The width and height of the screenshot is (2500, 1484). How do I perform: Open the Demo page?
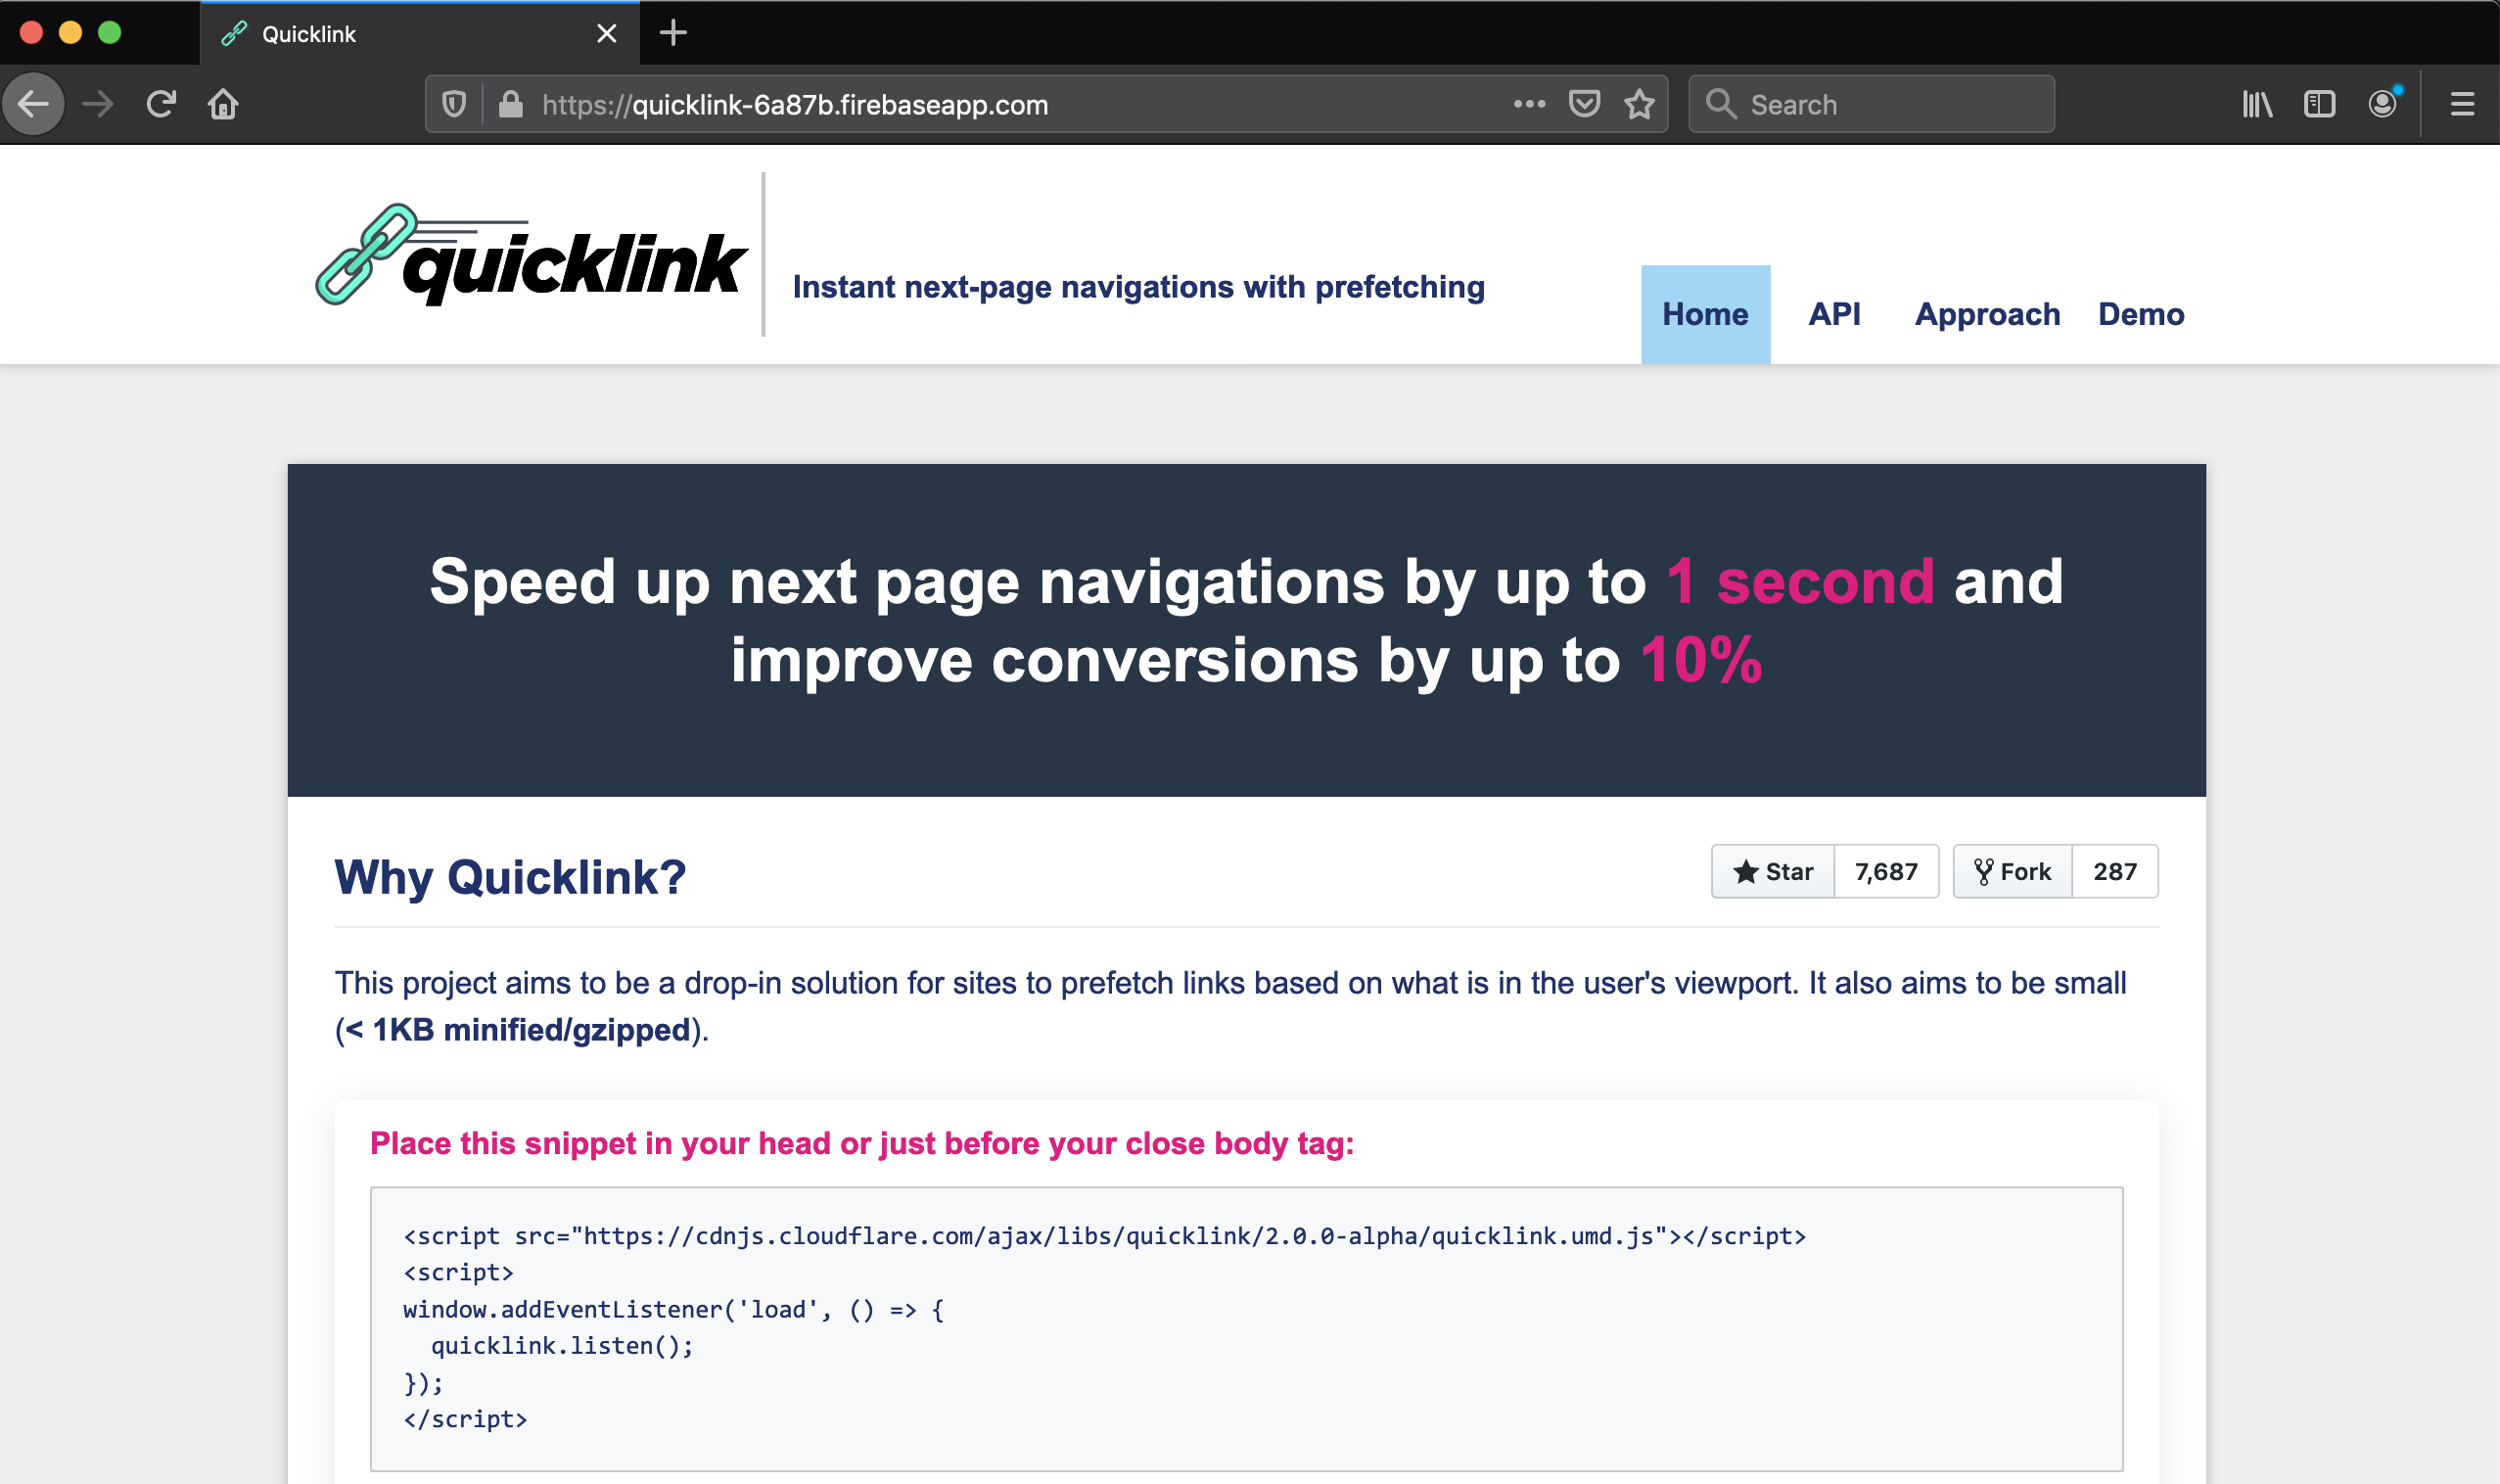click(2140, 313)
